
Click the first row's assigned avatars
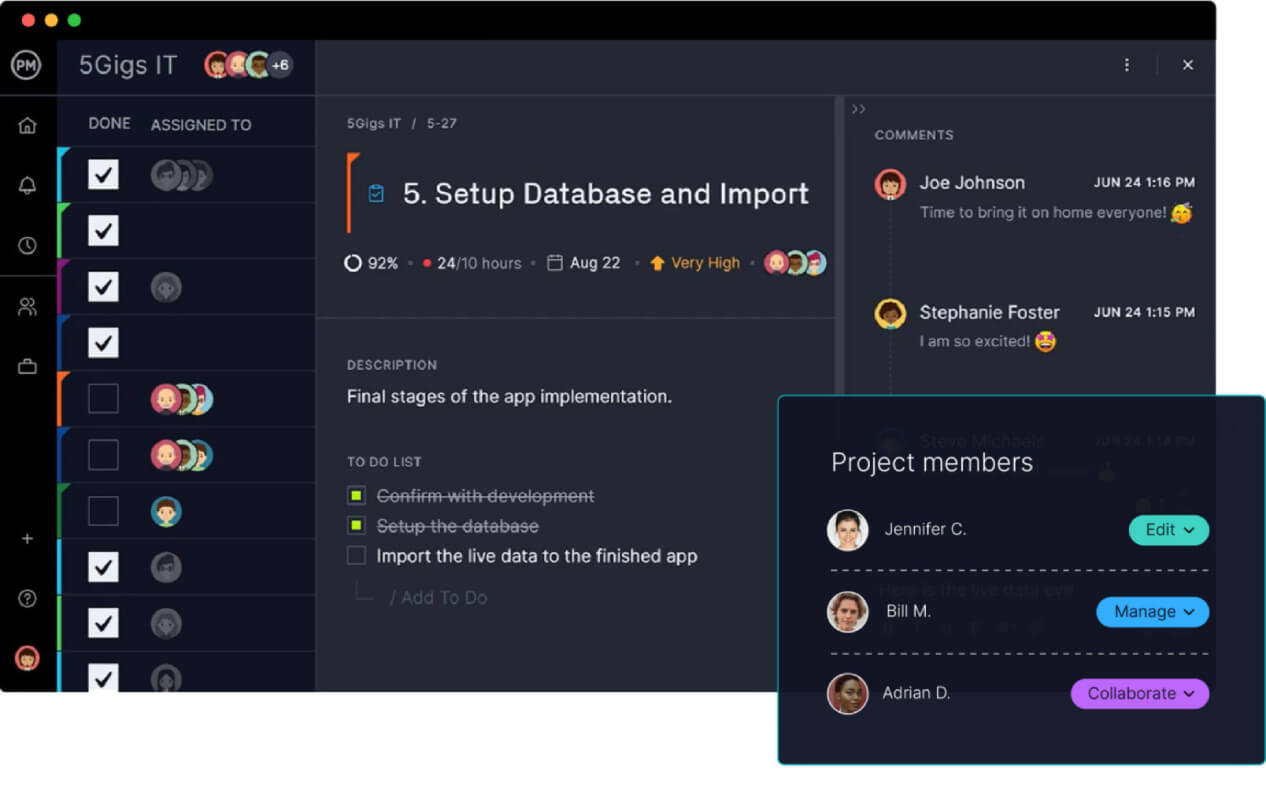click(181, 175)
